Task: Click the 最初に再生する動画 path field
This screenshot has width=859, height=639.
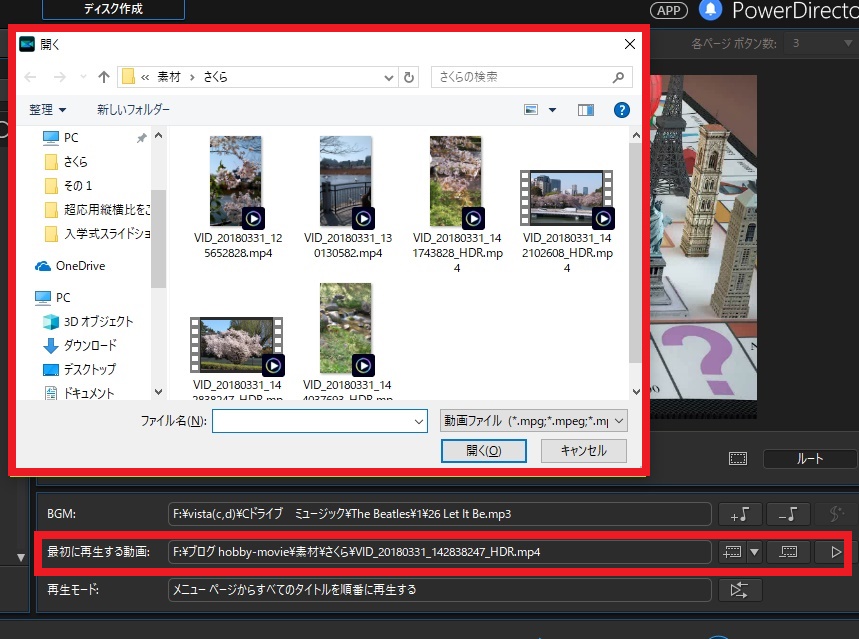Action: coord(439,552)
